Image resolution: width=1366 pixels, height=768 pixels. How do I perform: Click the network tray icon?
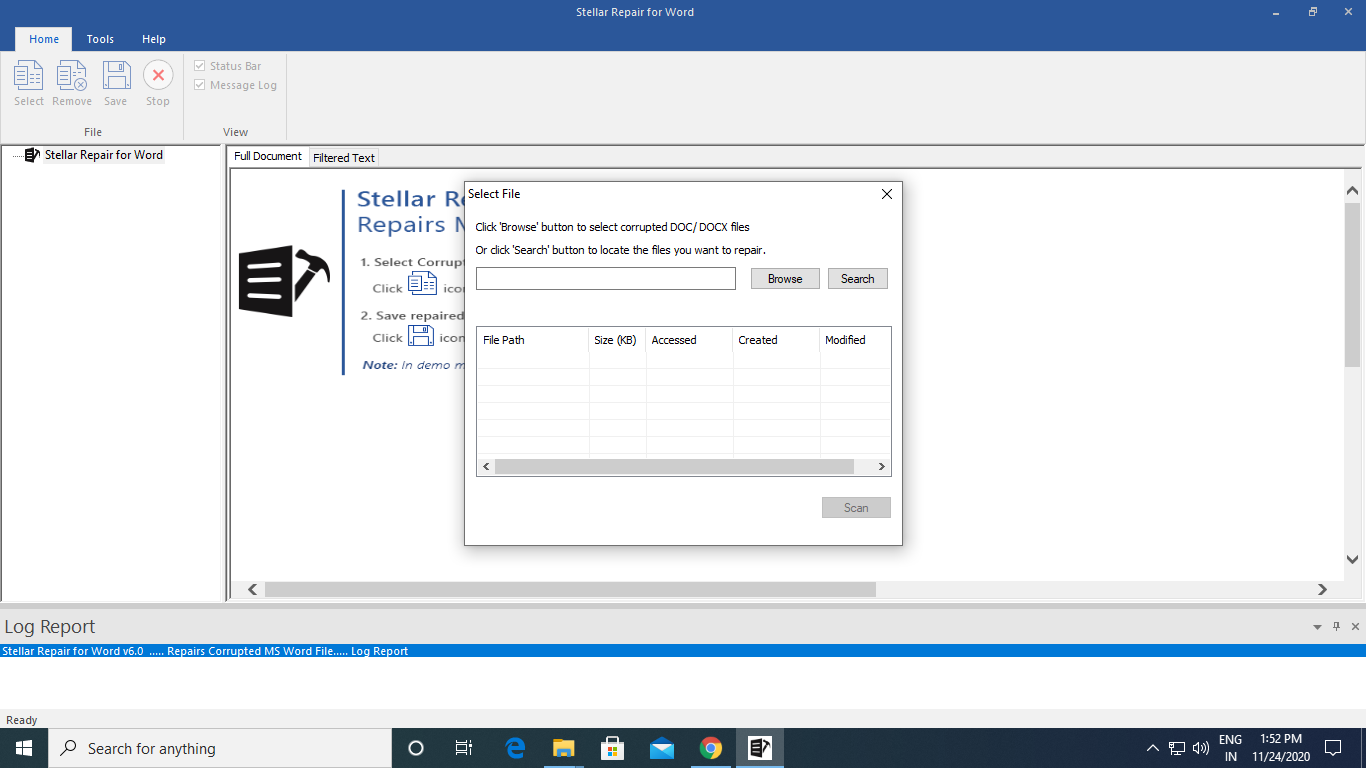coord(1177,748)
